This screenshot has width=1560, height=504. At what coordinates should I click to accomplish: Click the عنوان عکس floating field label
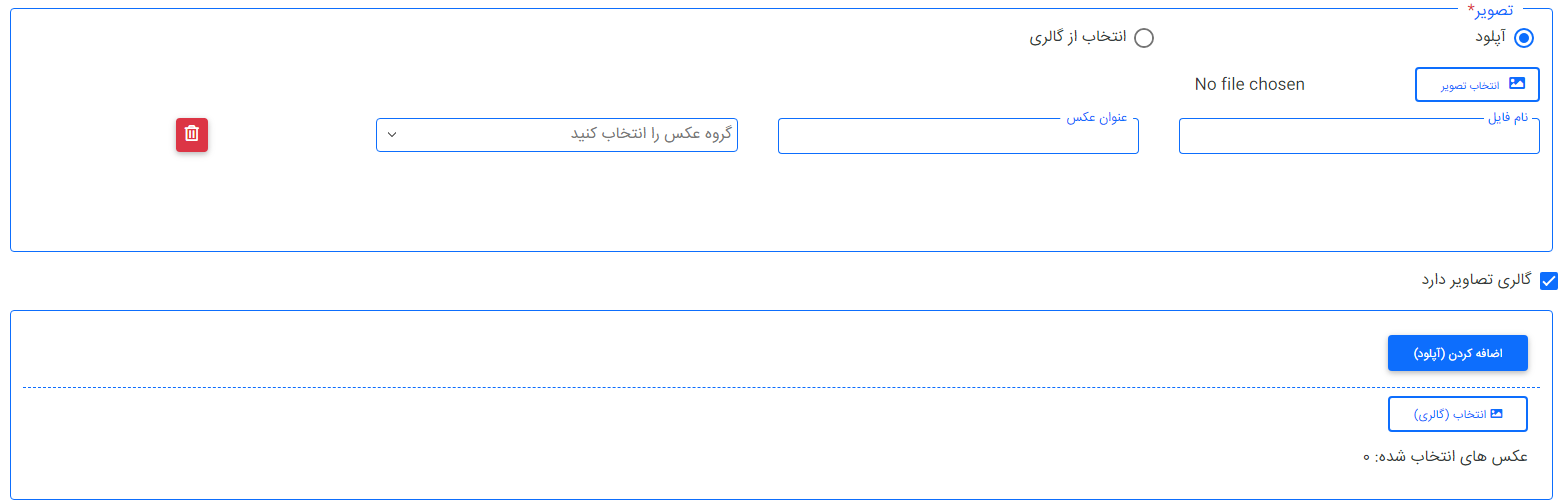(1097, 119)
